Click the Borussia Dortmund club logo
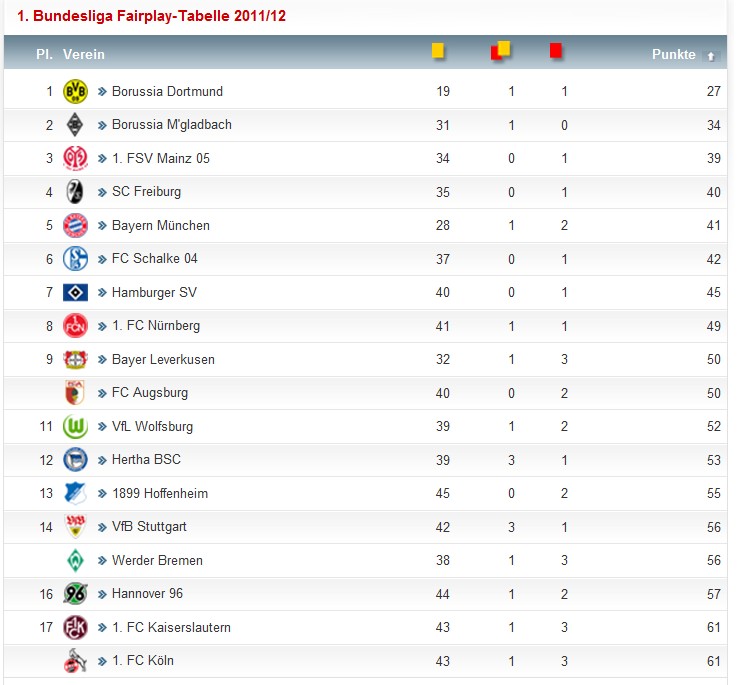Viewport: 742px width, 685px height. pyautogui.click(x=75, y=91)
